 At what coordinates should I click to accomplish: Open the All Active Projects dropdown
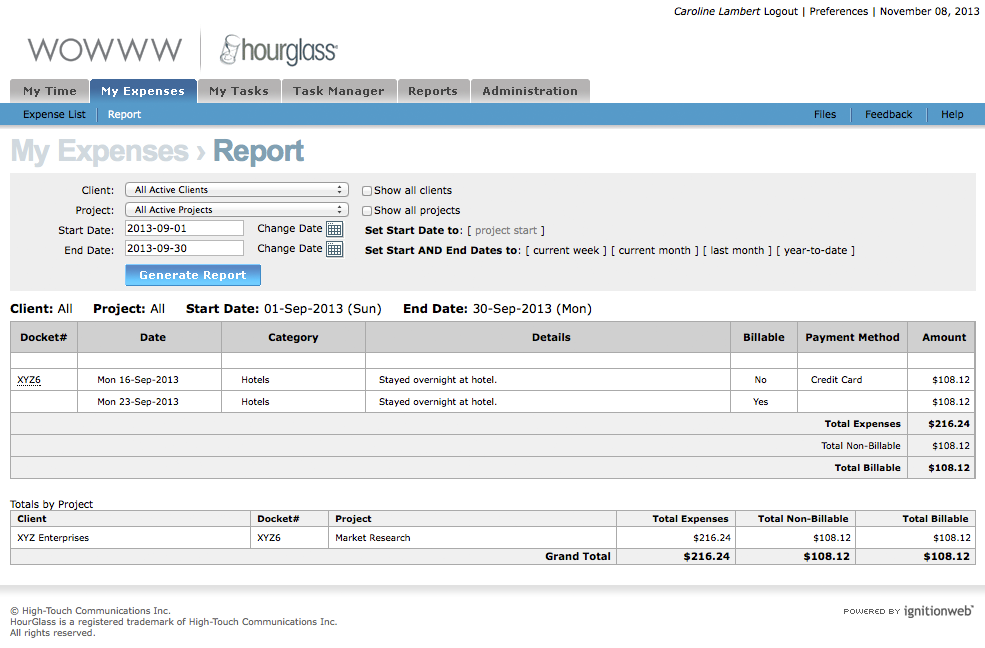[x=237, y=210]
